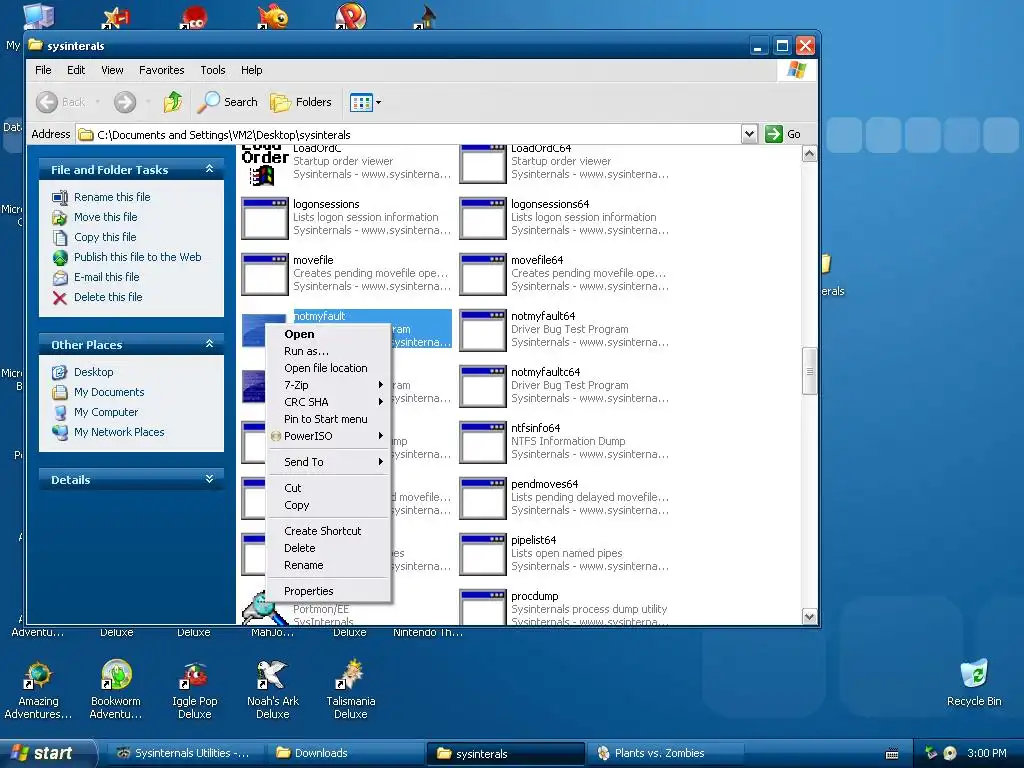Viewport: 1024px width, 768px height.
Task: Select the ntfsinfo64 file icon
Action: (x=483, y=443)
